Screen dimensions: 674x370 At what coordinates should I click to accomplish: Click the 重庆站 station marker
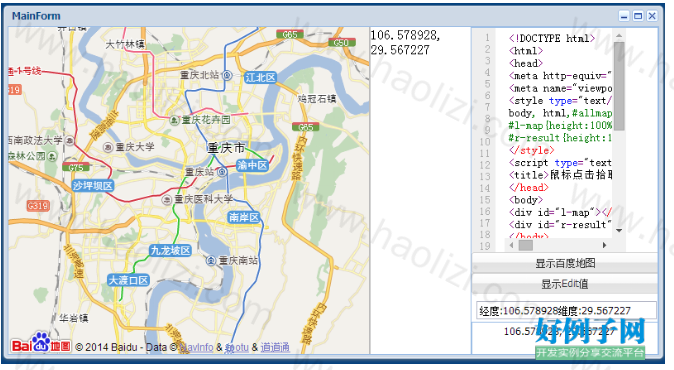coord(222,172)
